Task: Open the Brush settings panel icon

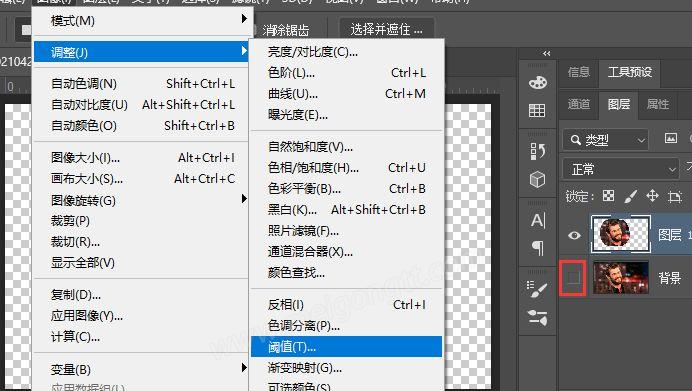Action: pyautogui.click(x=537, y=289)
